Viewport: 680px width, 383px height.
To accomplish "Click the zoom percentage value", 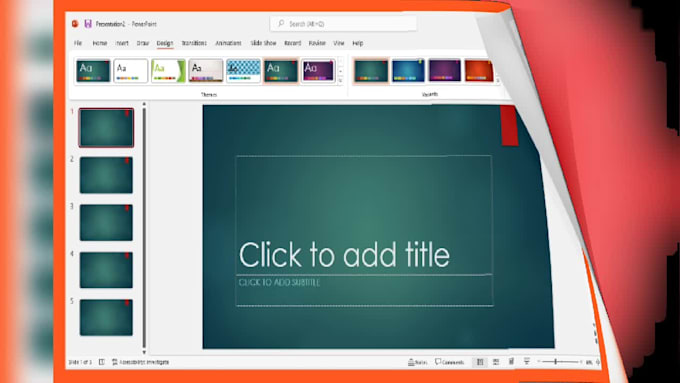I will 589,362.
